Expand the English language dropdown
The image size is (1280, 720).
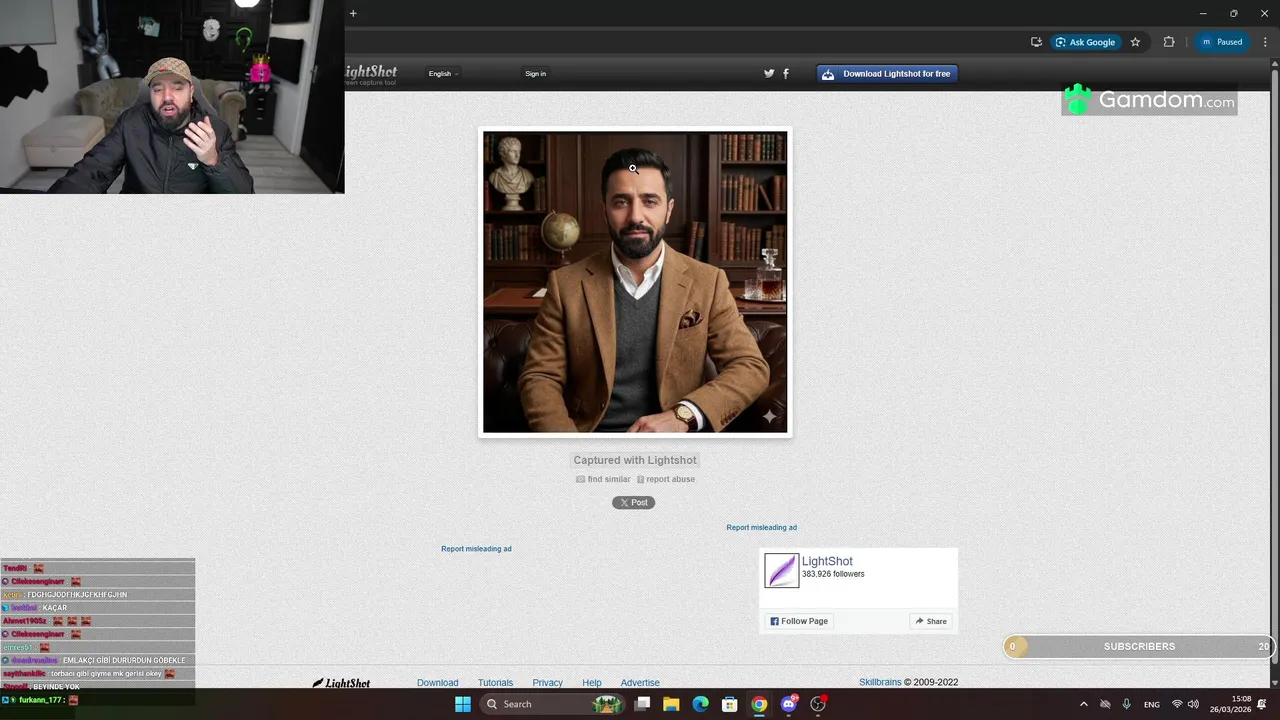point(443,73)
